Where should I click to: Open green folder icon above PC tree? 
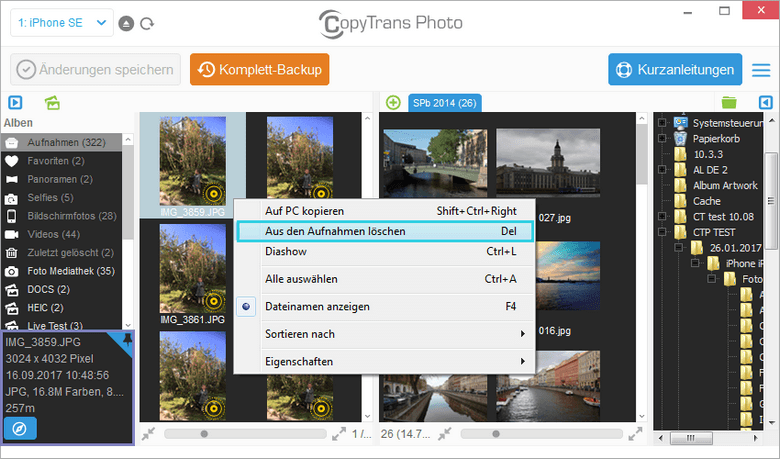pos(729,102)
